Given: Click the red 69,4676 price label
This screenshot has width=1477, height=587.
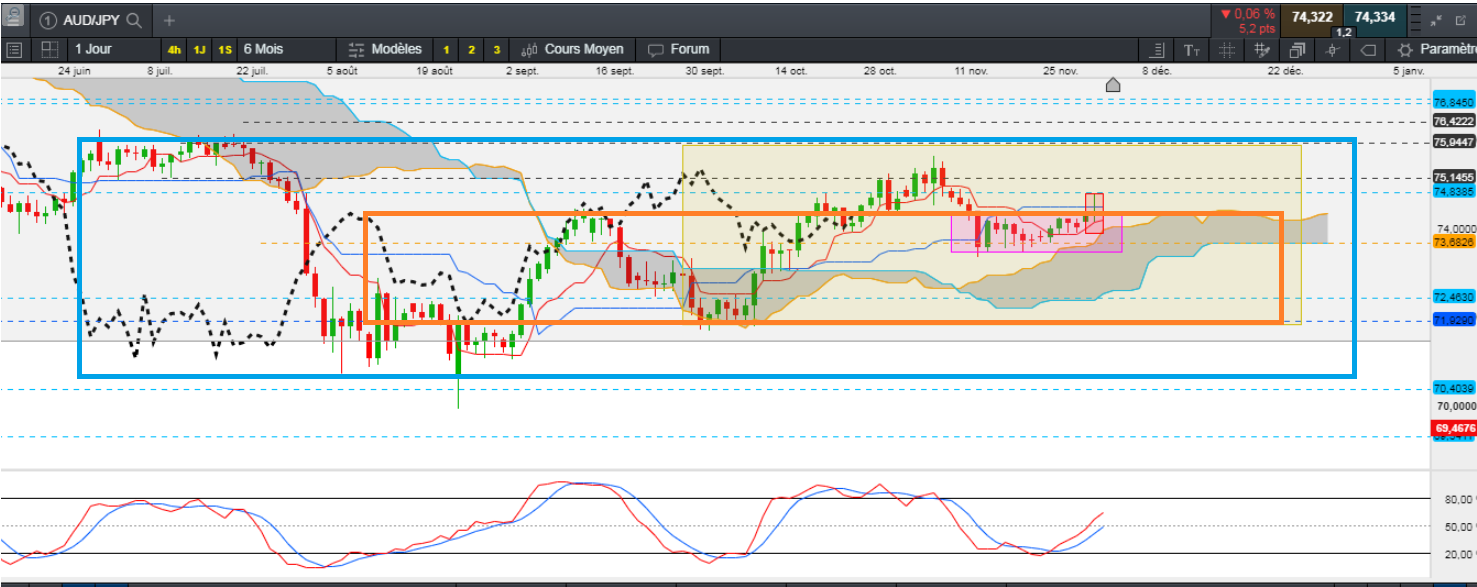Looking at the screenshot, I should pyautogui.click(x=1454, y=427).
